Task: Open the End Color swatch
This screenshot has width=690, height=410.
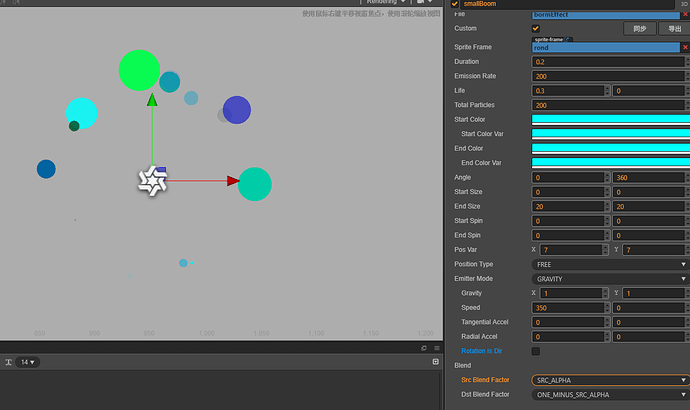Action: pos(611,149)
